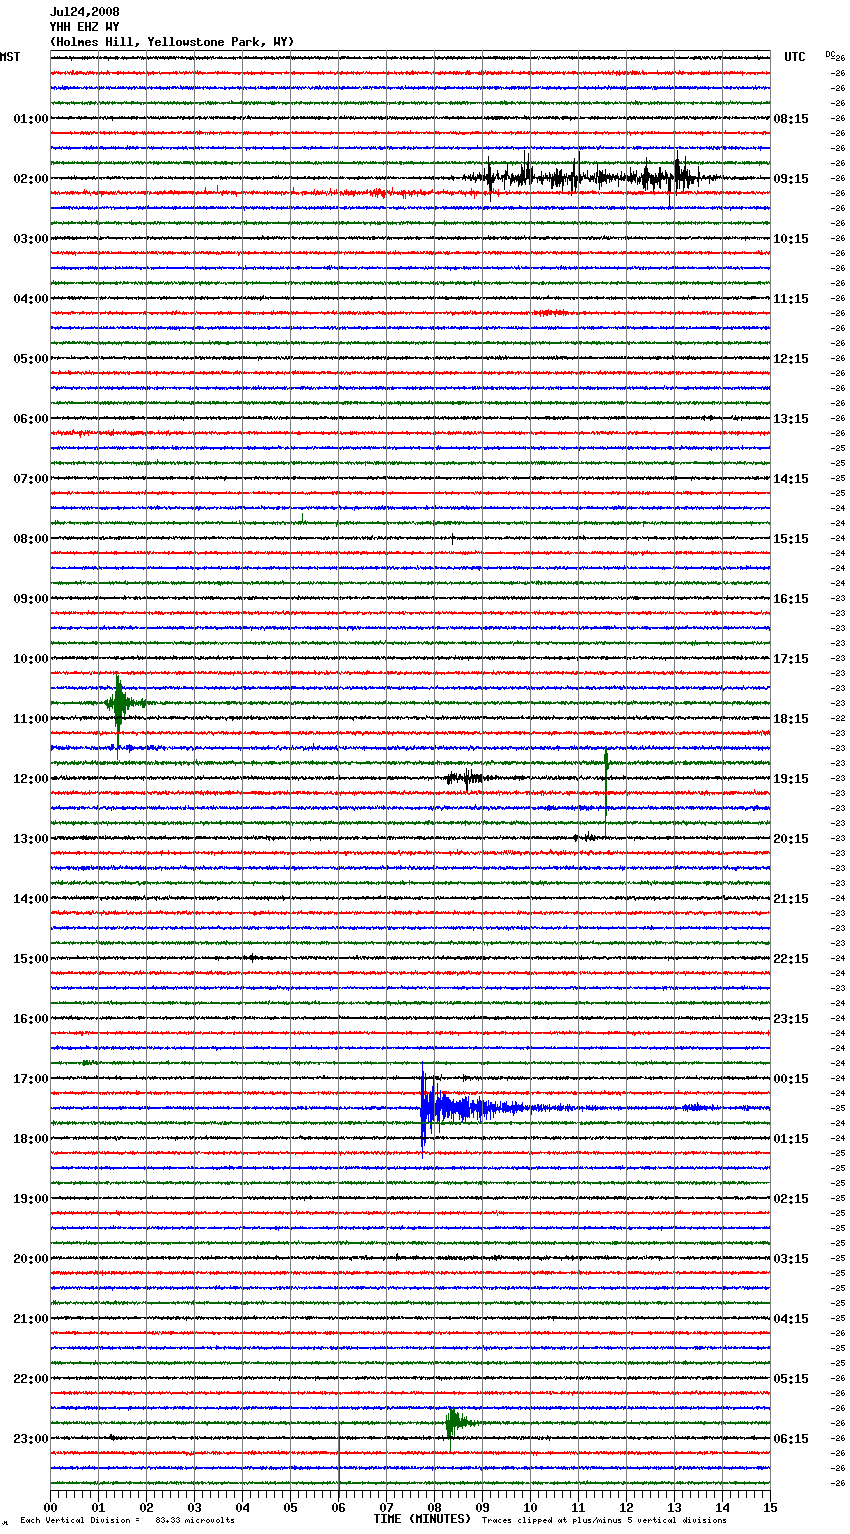Click the MST time zone label

point(10,57)
